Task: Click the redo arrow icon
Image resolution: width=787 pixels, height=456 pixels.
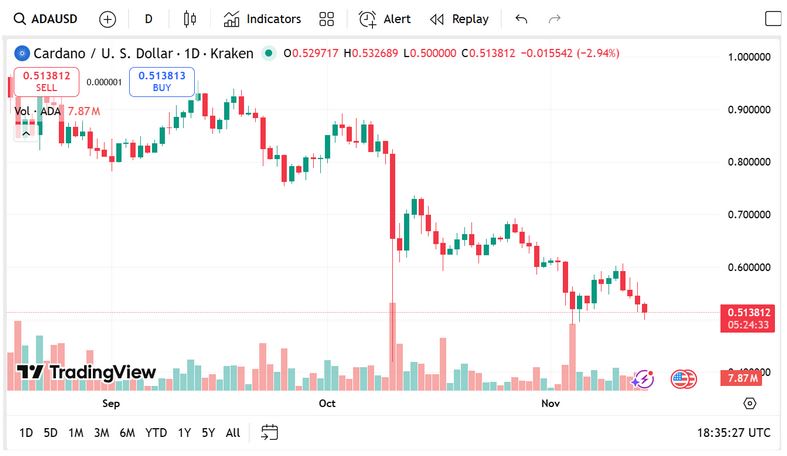Action: coord(555,19)
